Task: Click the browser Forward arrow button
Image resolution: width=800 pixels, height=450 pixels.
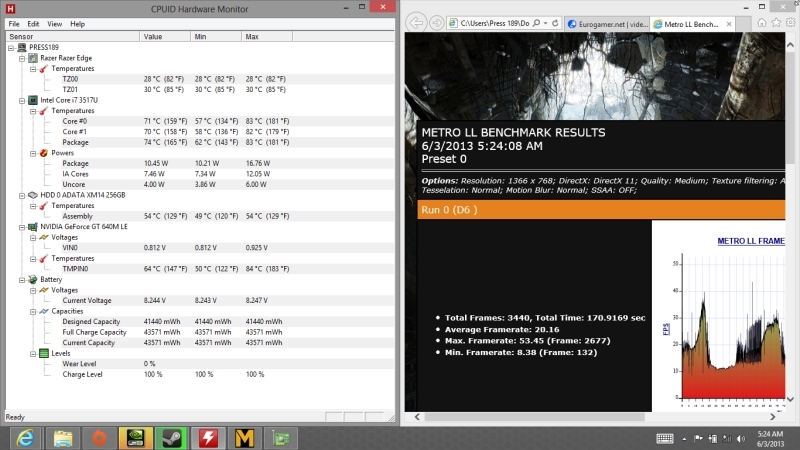Action: (x=436, y=23)
